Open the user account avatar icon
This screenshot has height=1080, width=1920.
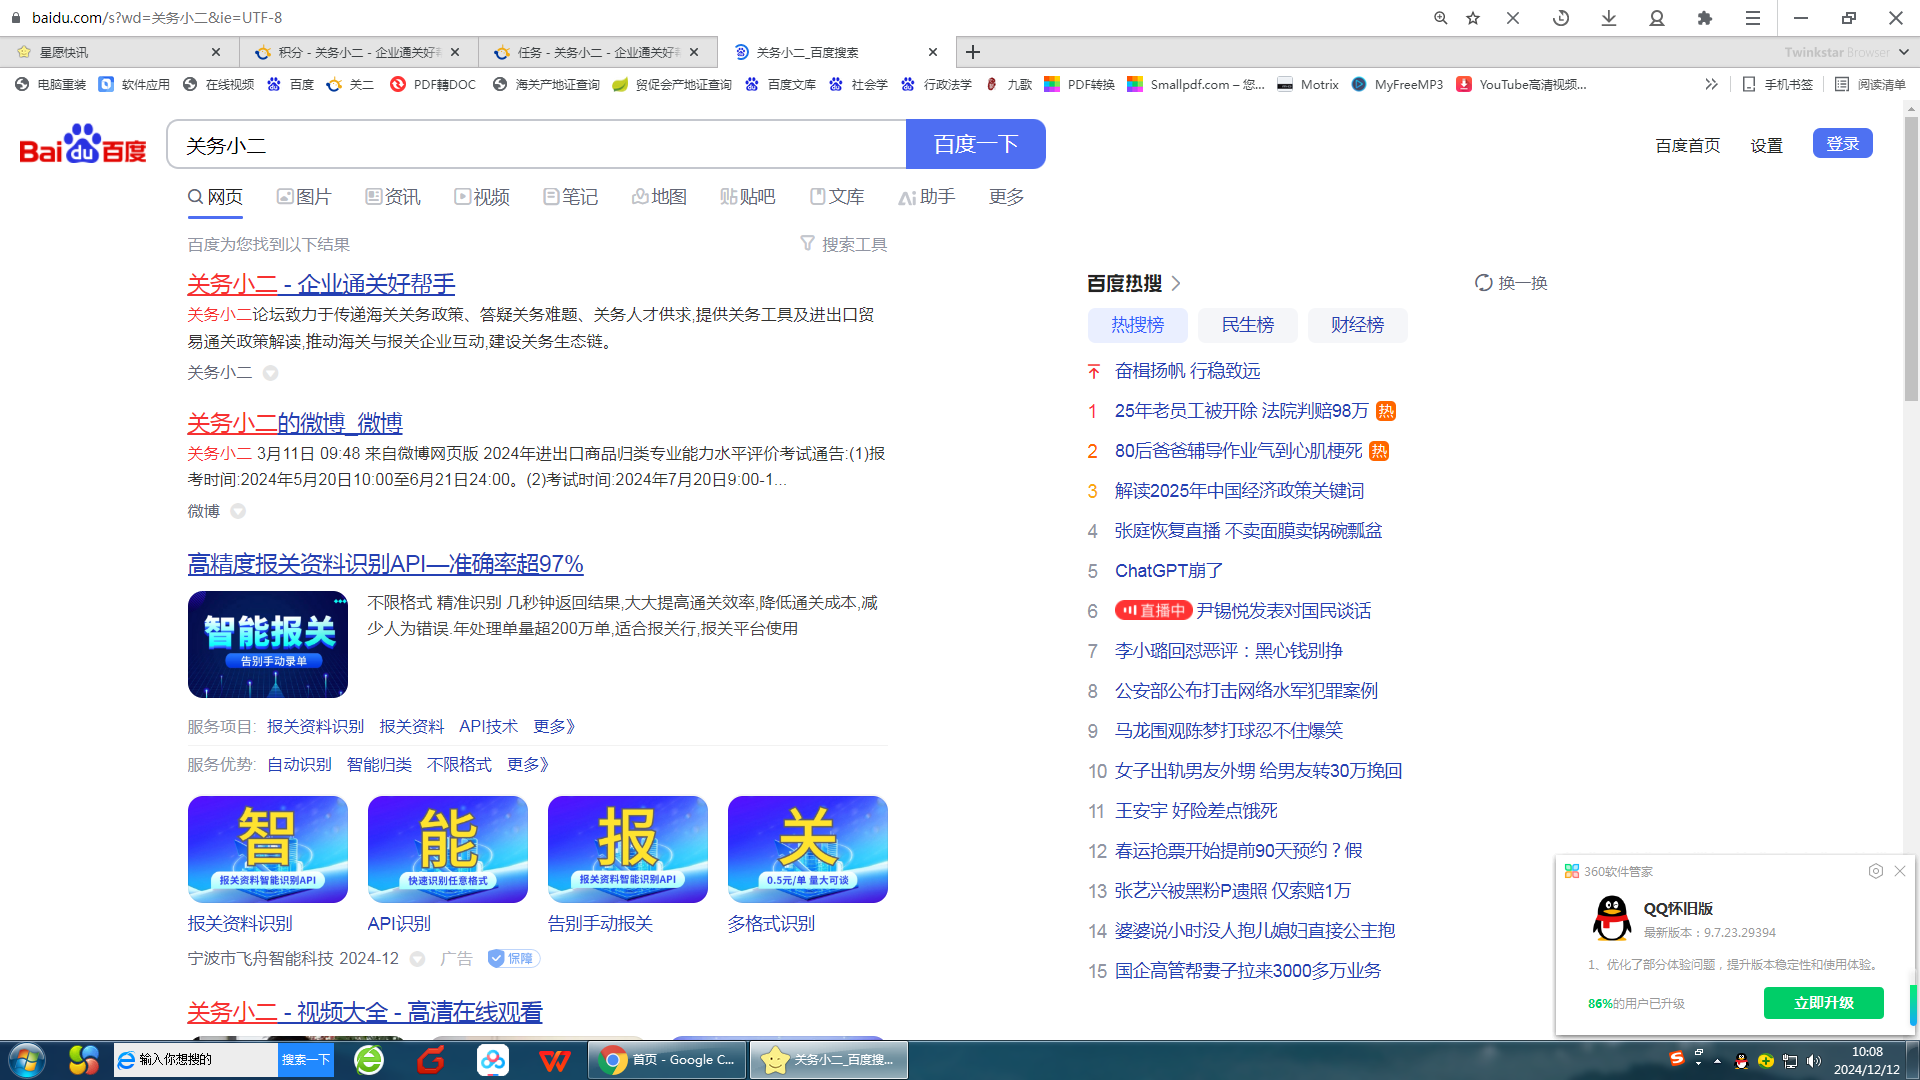coord(1657,18)
